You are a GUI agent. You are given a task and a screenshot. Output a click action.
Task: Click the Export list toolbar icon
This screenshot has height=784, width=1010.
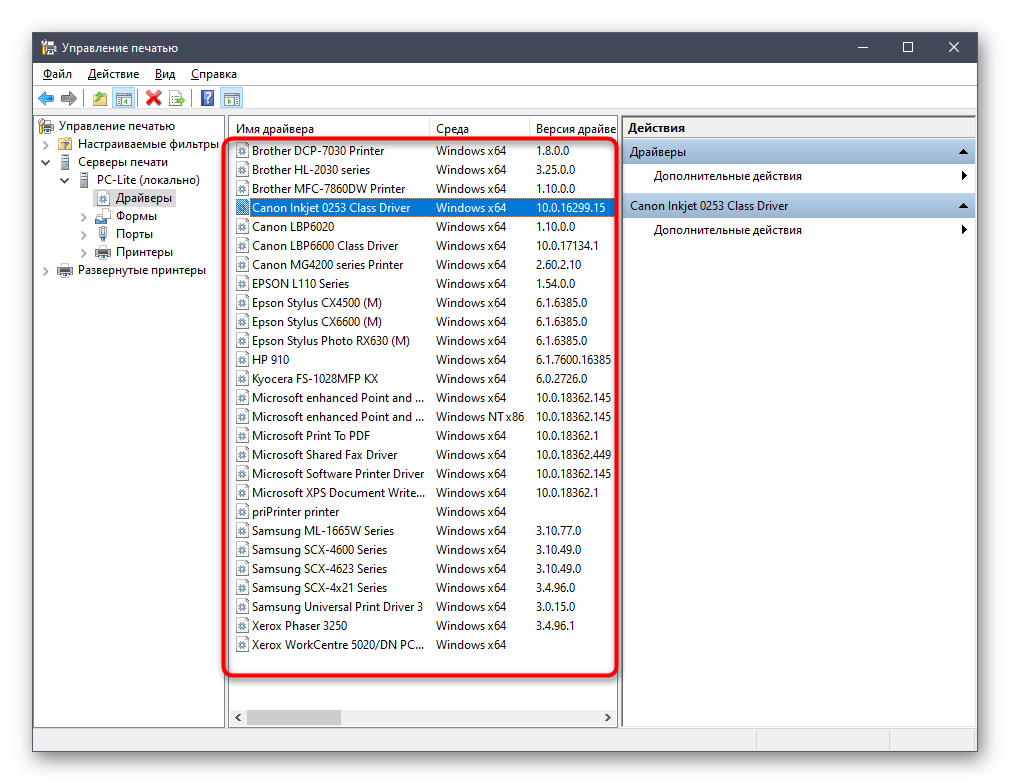coord(177,98)
